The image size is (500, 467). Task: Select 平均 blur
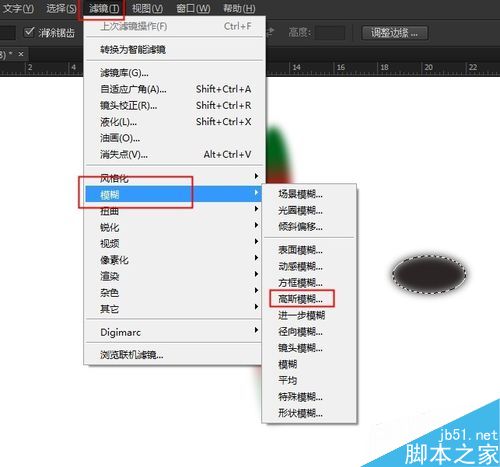(x=309, y=380)
